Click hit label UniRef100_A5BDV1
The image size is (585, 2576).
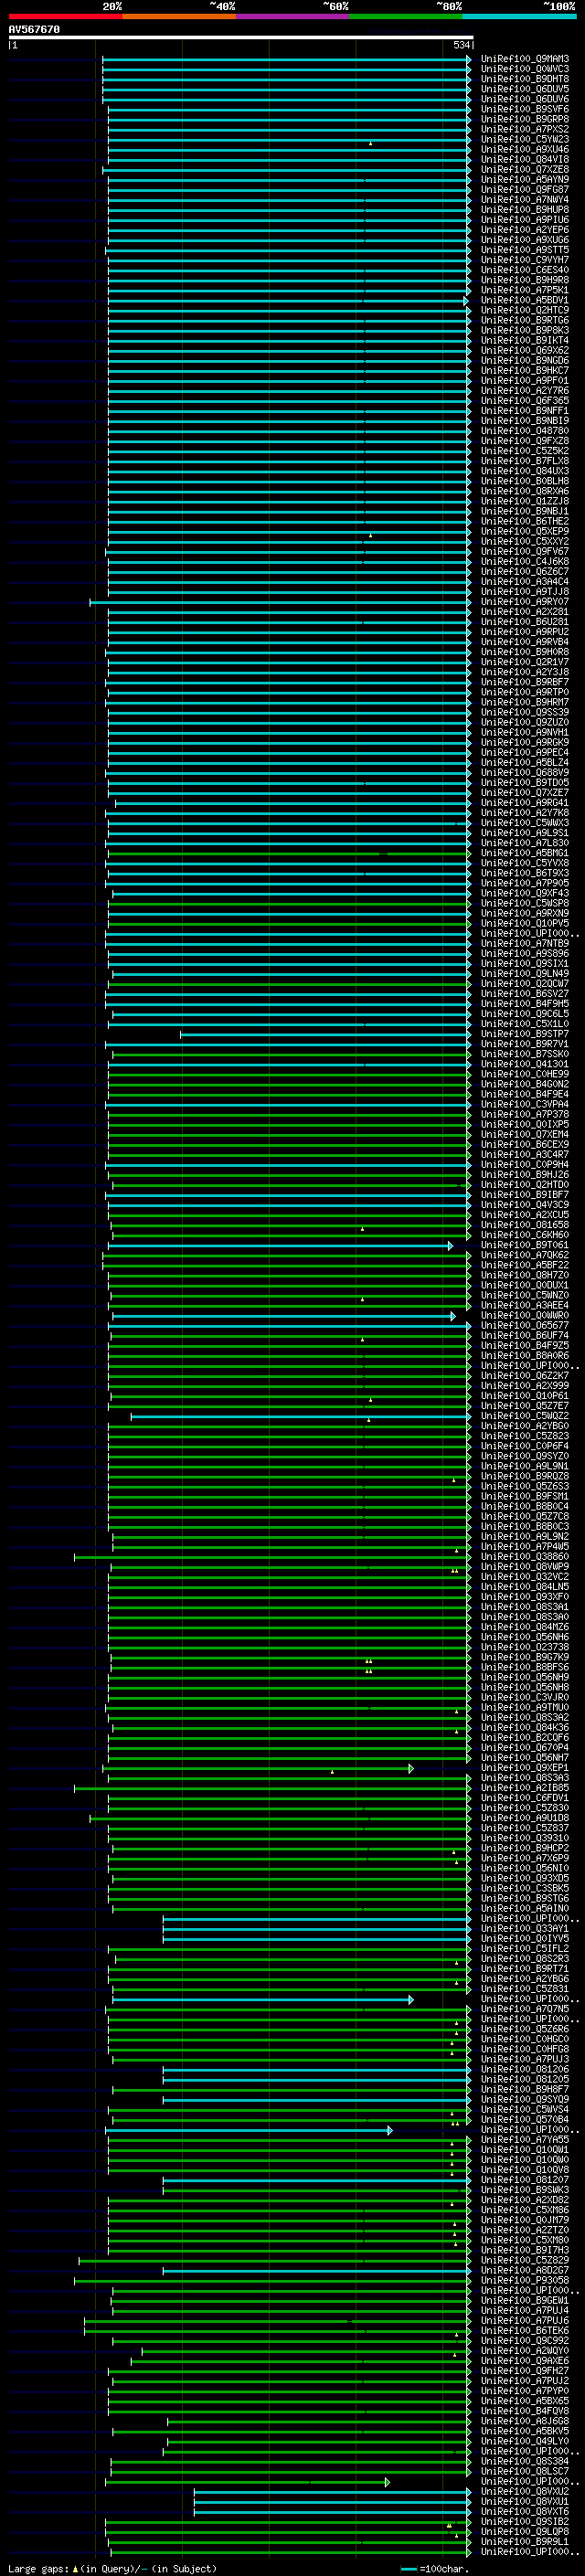[x=525, y=300]
